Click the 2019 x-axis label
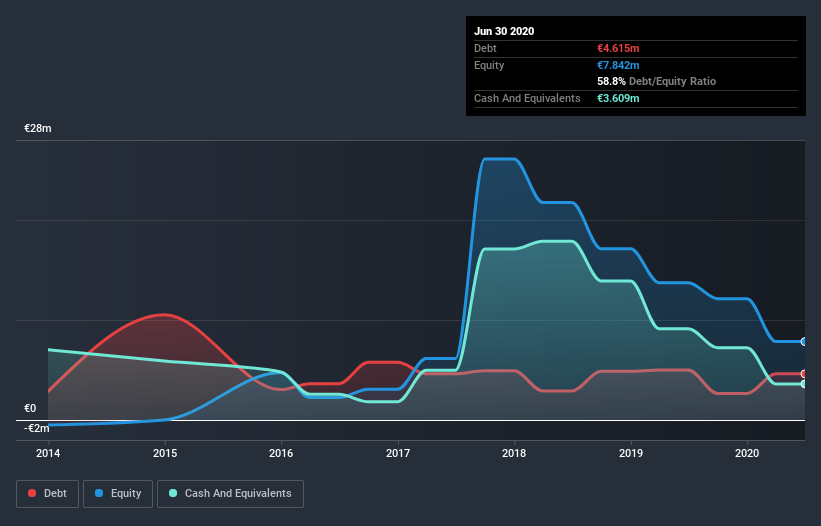Viewport: 821px width, 526px height. click(x=631, y=453)
